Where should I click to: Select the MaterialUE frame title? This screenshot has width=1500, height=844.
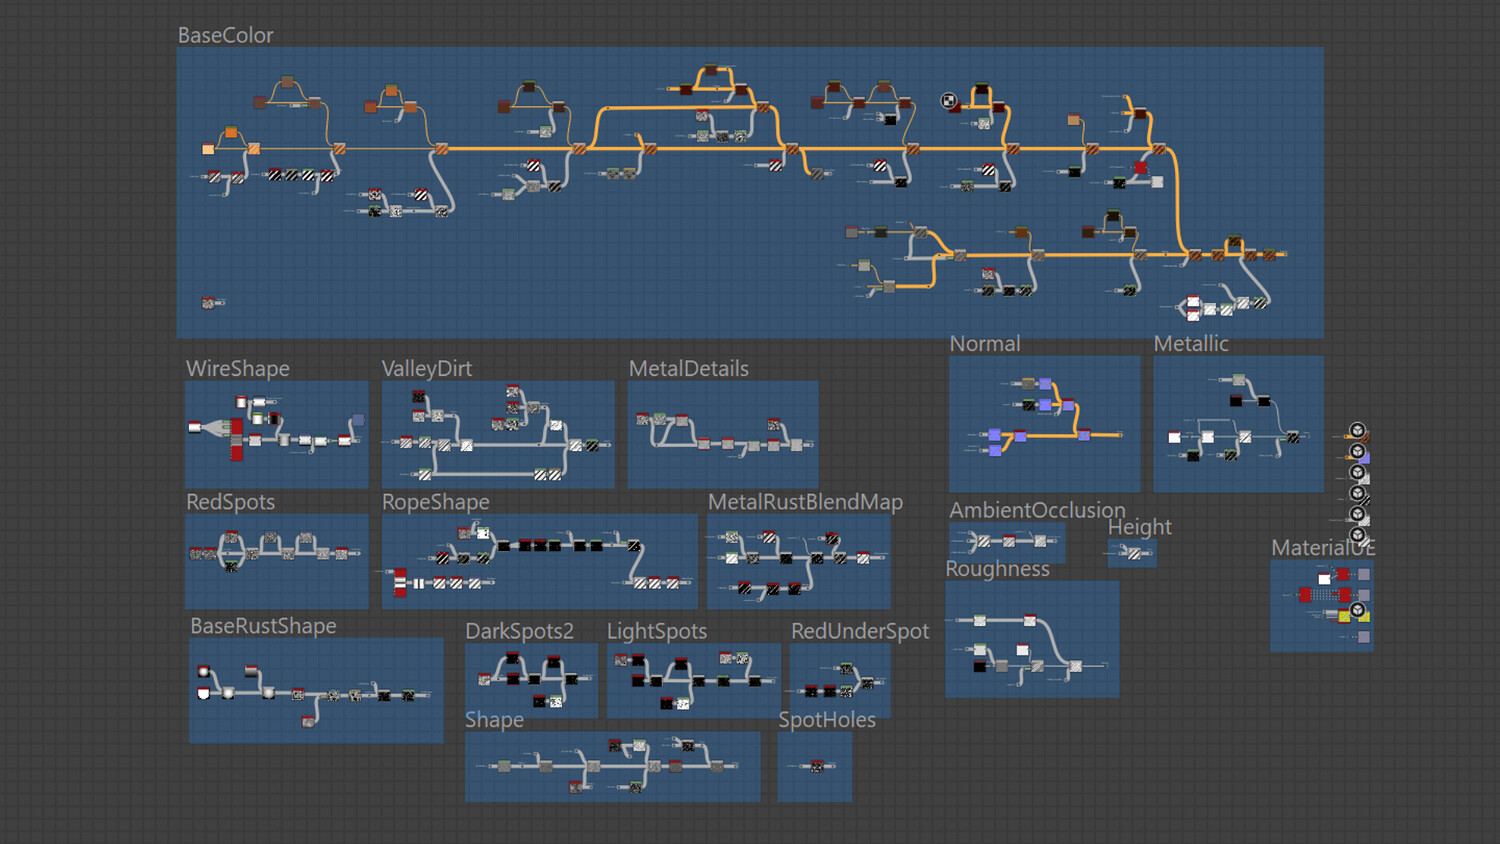pos(1323,548)
